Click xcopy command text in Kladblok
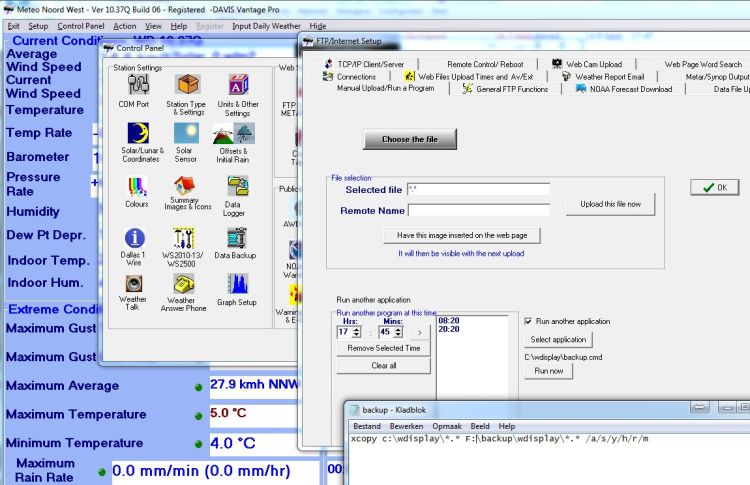This screenshot has width=750, height=485. click(499, 439)
